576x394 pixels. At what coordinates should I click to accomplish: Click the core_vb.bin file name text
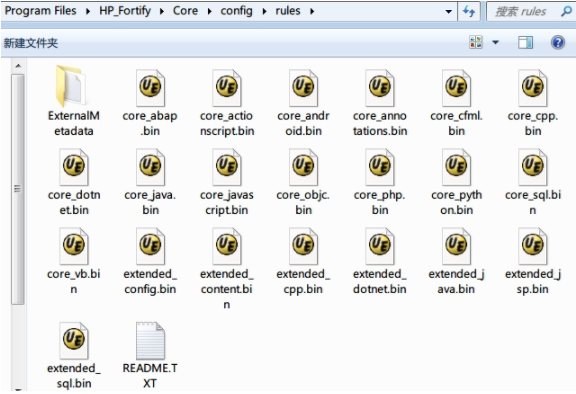click(74, 281)
